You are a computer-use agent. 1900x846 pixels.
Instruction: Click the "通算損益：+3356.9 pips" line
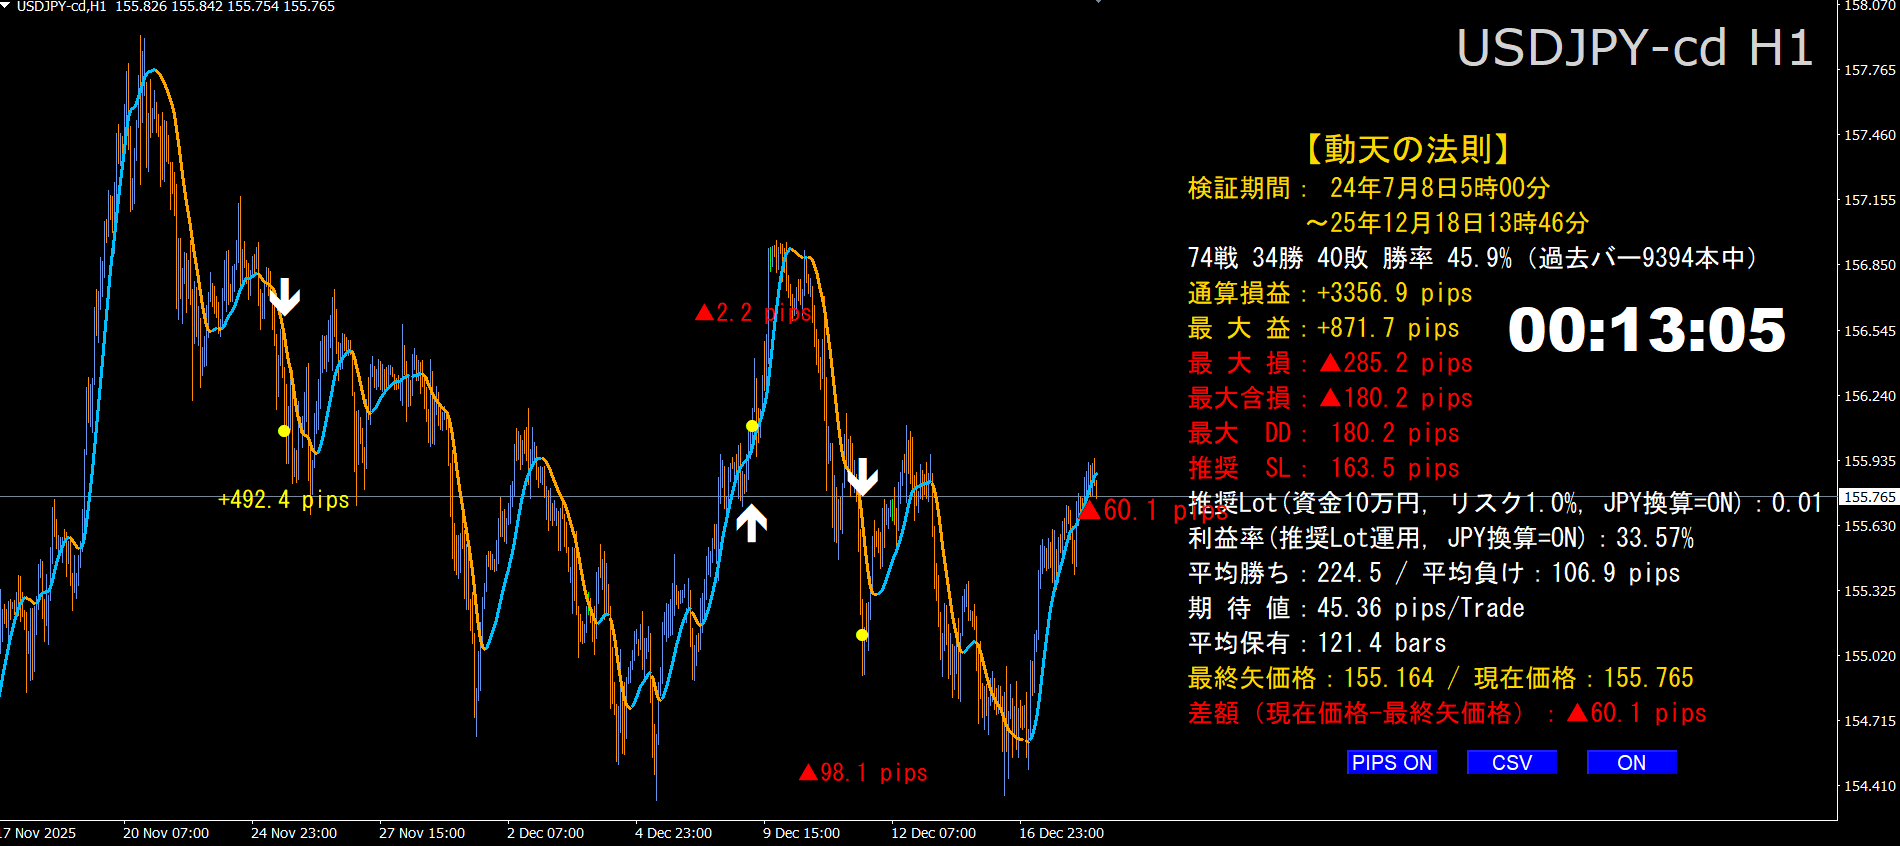[x=1330, y=293]
